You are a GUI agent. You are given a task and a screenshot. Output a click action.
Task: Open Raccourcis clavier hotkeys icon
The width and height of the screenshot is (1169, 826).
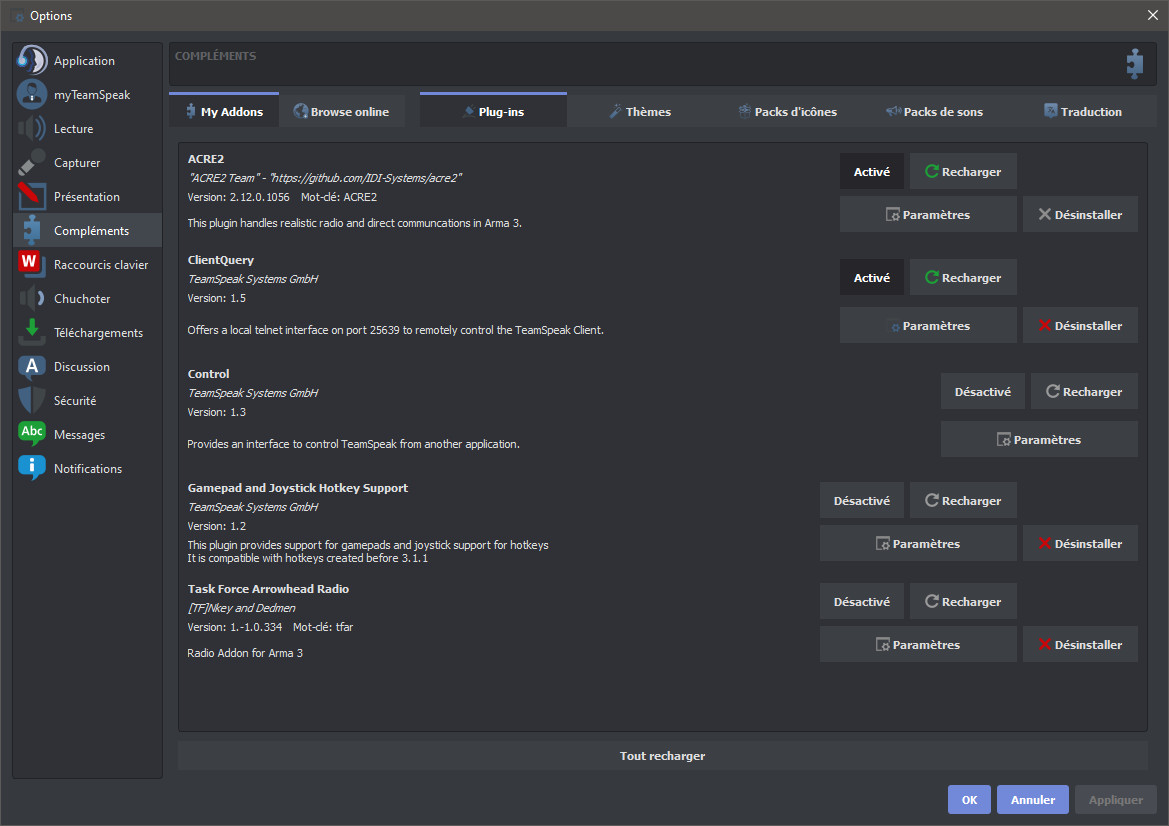[32, 265]
